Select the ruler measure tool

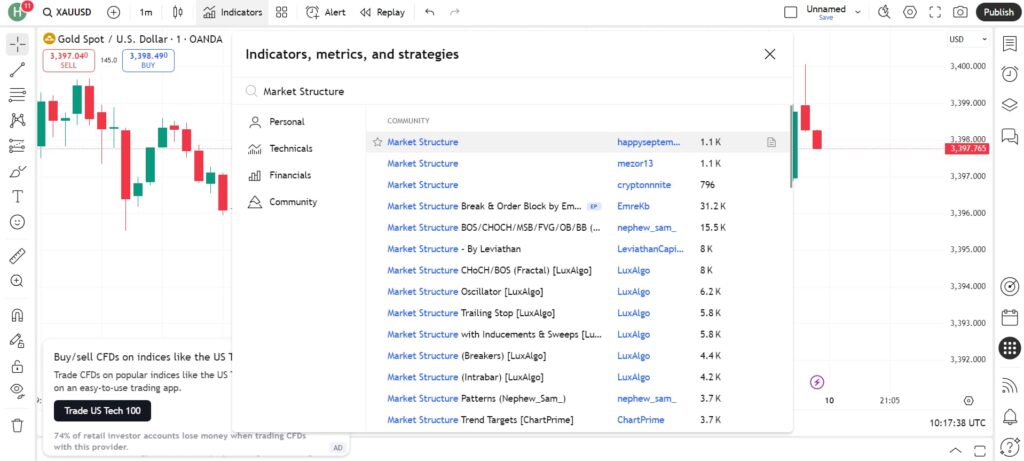pyautogui.click(x=17, y=256)
